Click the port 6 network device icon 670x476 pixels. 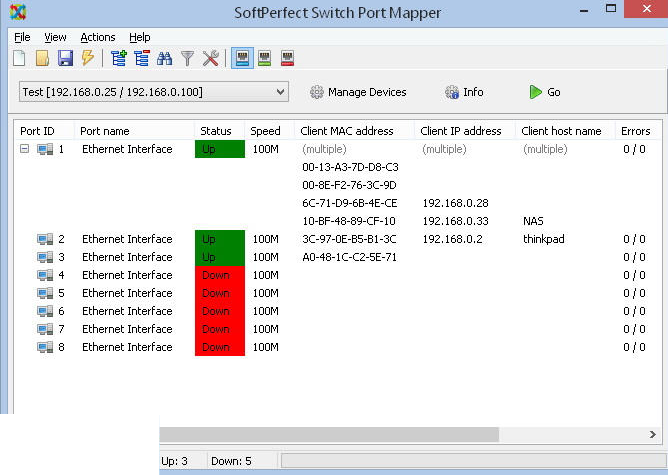tap(45, 311)
